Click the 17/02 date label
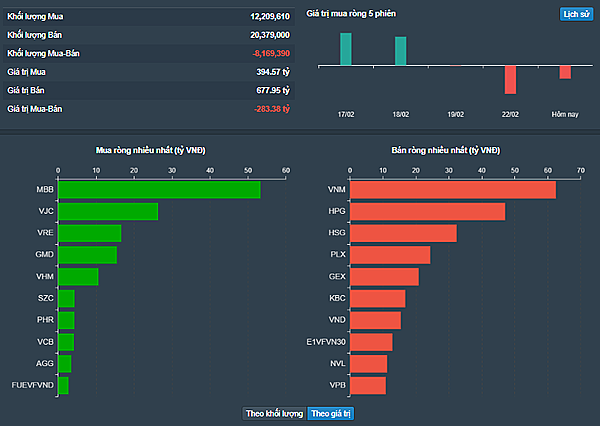Image resolution: width=600 pixels, height=426 pixels. pyautogui.click(x=346, y=114)
